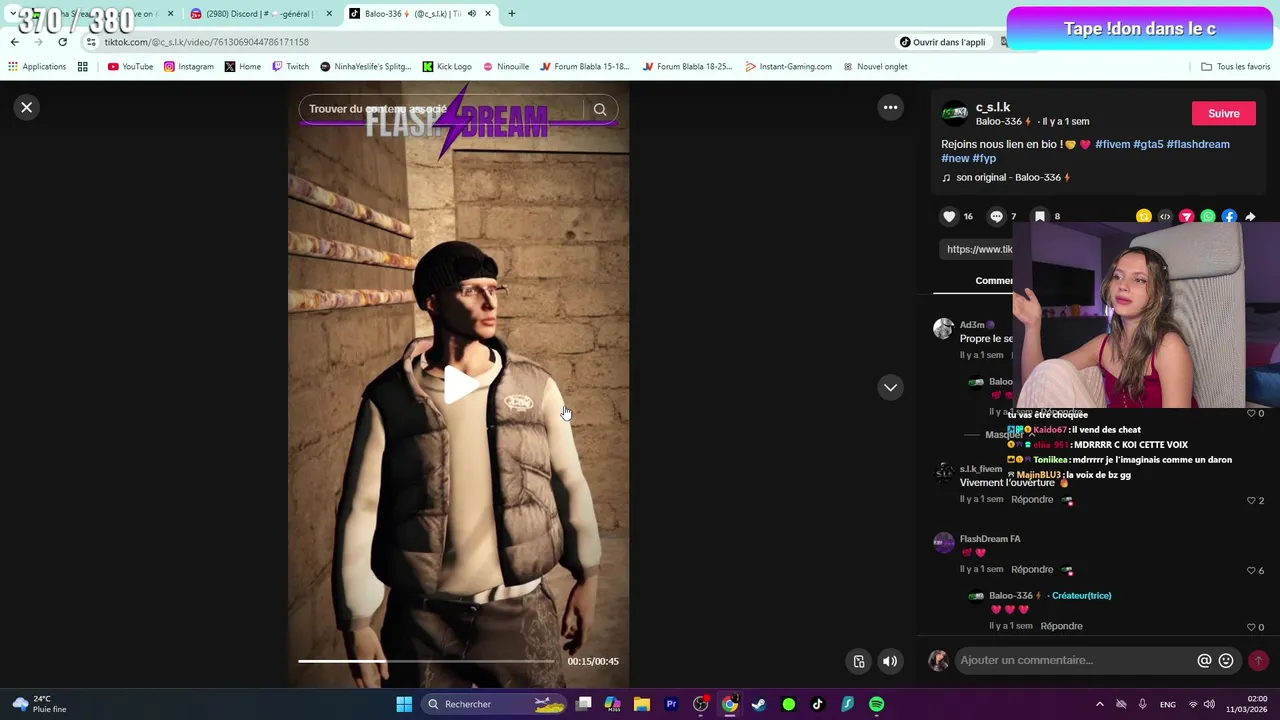Show hidden system tray icons

click(x=1099, y=704)
